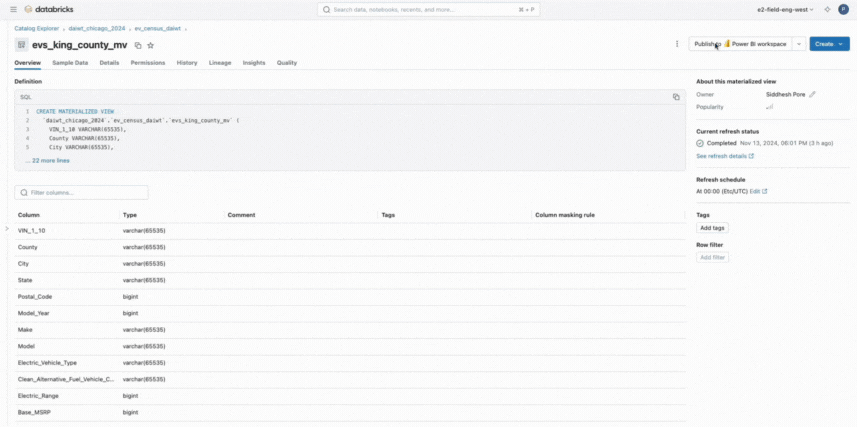Open the e2-field-eng-west workspace dropdown
The width and height of the screenshot is (857, 427).
[x=783, y=9]
